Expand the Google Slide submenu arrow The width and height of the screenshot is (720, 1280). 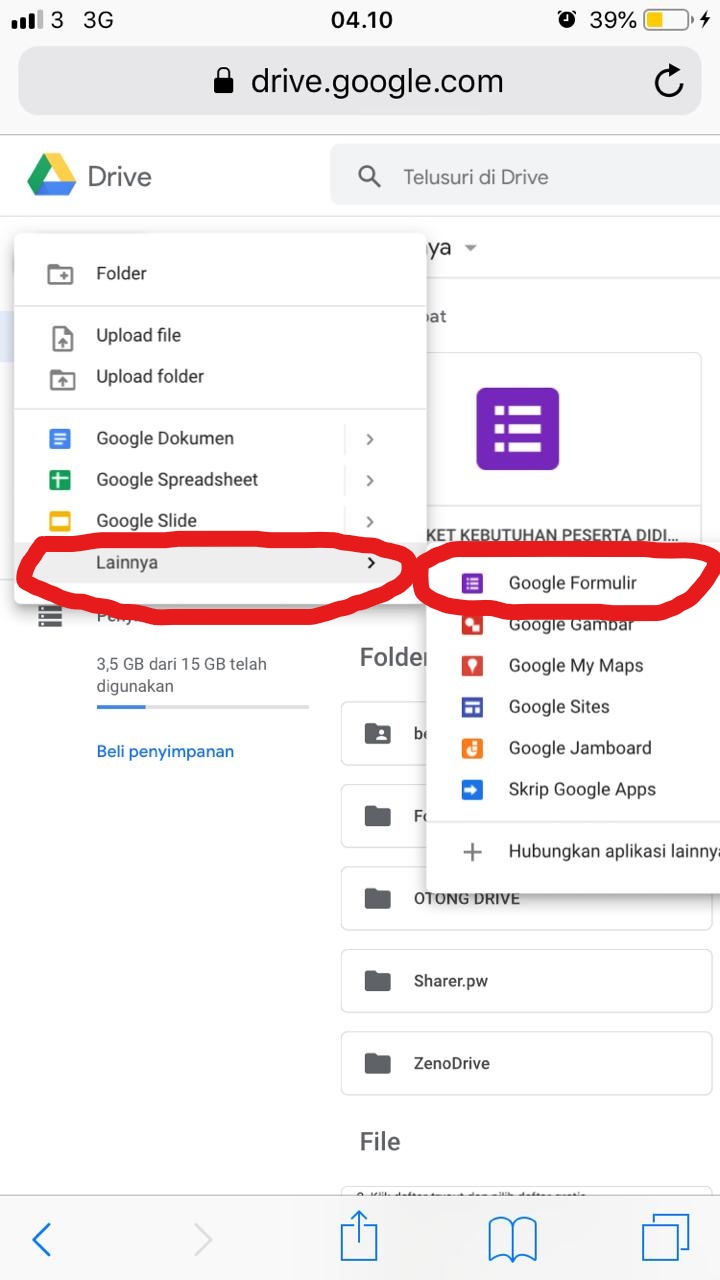pos(370,522)
